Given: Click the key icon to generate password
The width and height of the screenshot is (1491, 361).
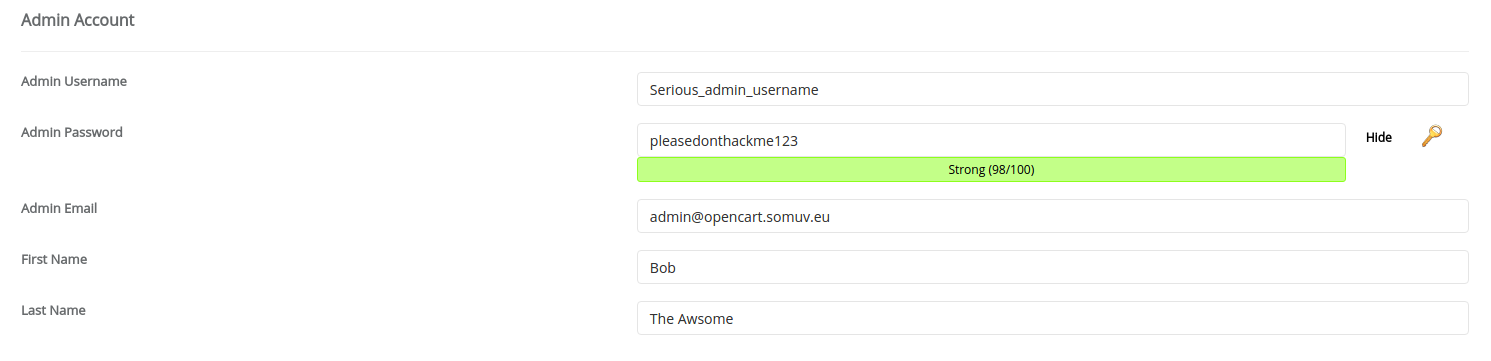Looking at the screenshot, I should 1432,137.
